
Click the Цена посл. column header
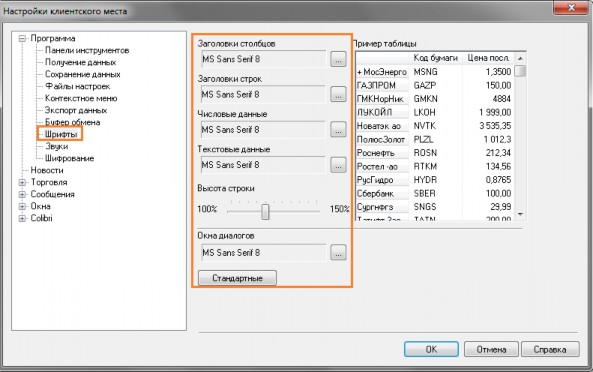click(x=489, y=58)
